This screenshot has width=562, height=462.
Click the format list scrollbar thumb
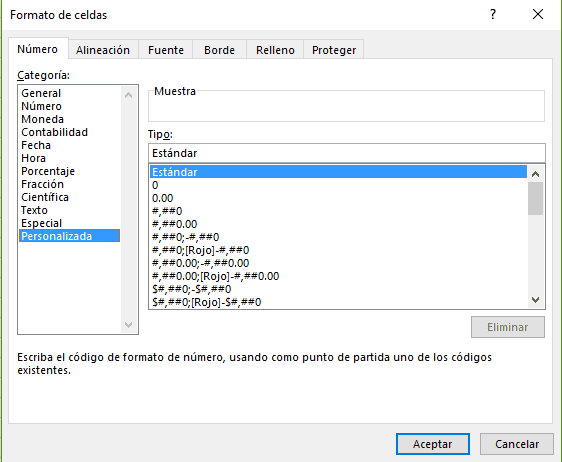tap(535, 199)
